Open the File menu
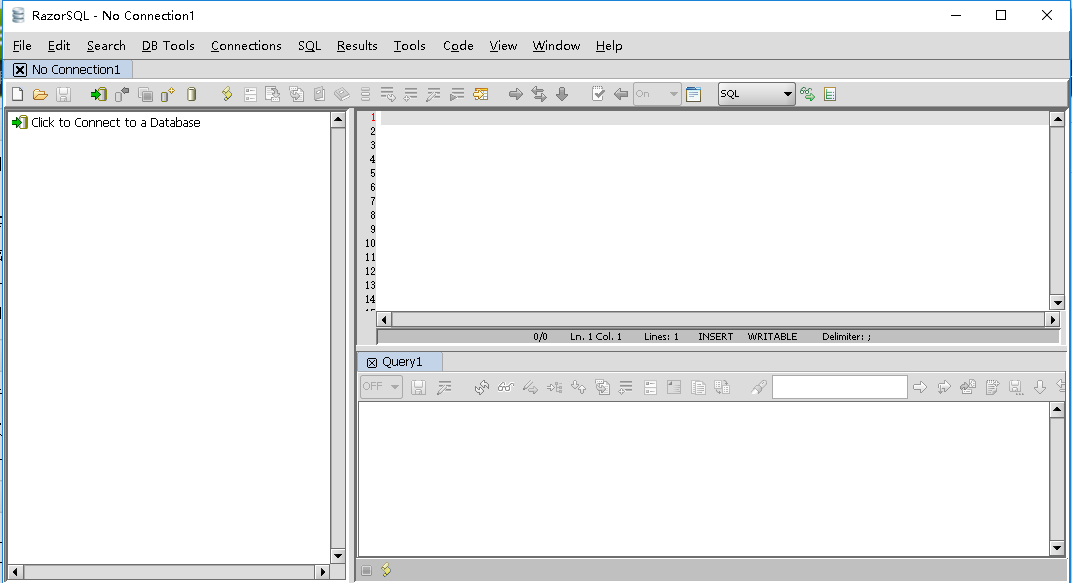Viewport: 1072px width, 583px height. (22, 46)
